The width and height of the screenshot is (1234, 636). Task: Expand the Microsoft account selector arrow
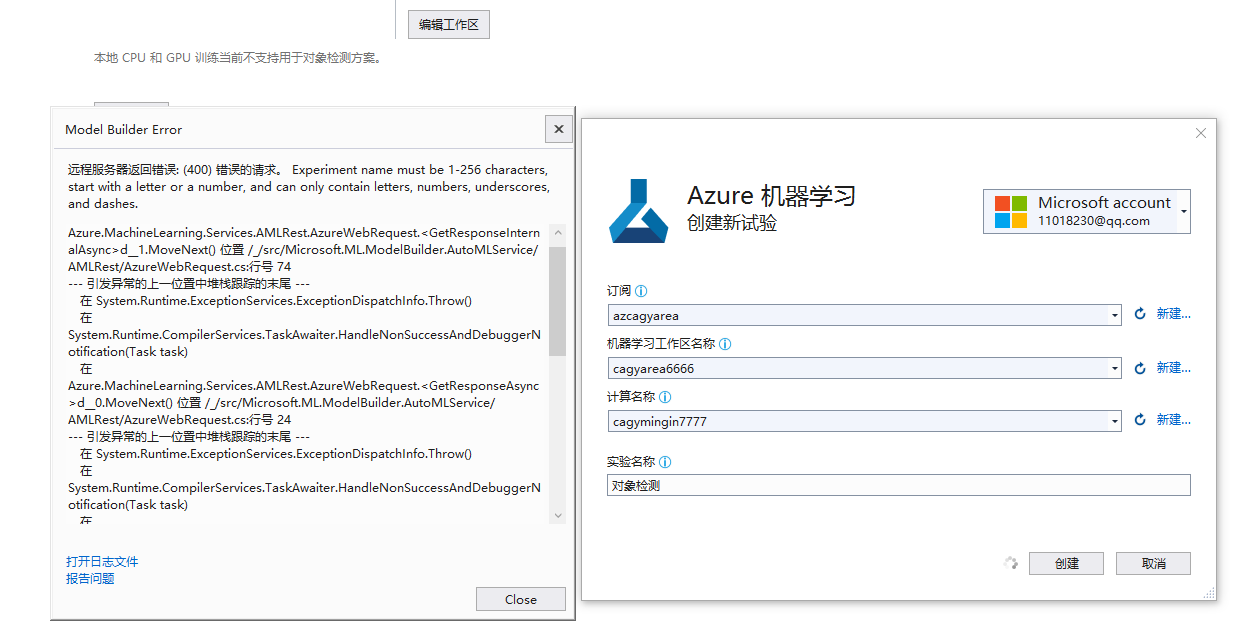[1184, 211]
